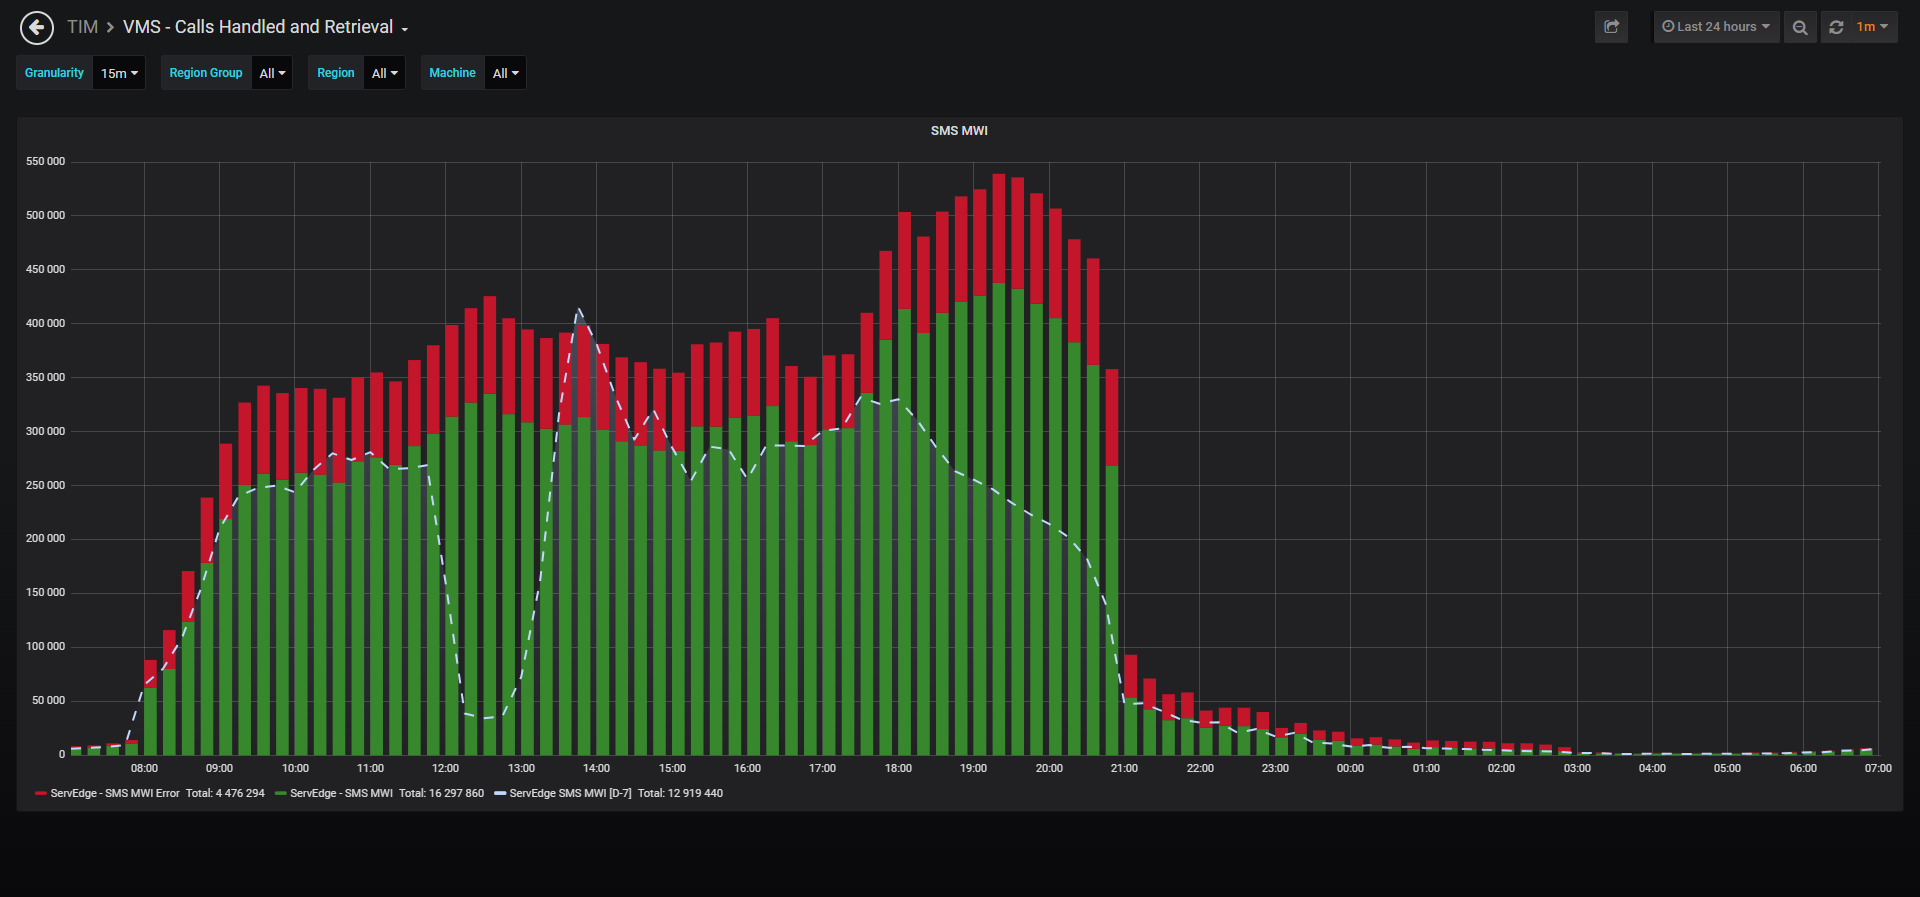Click the back arrow circle icon

click(x=37, y=27)
